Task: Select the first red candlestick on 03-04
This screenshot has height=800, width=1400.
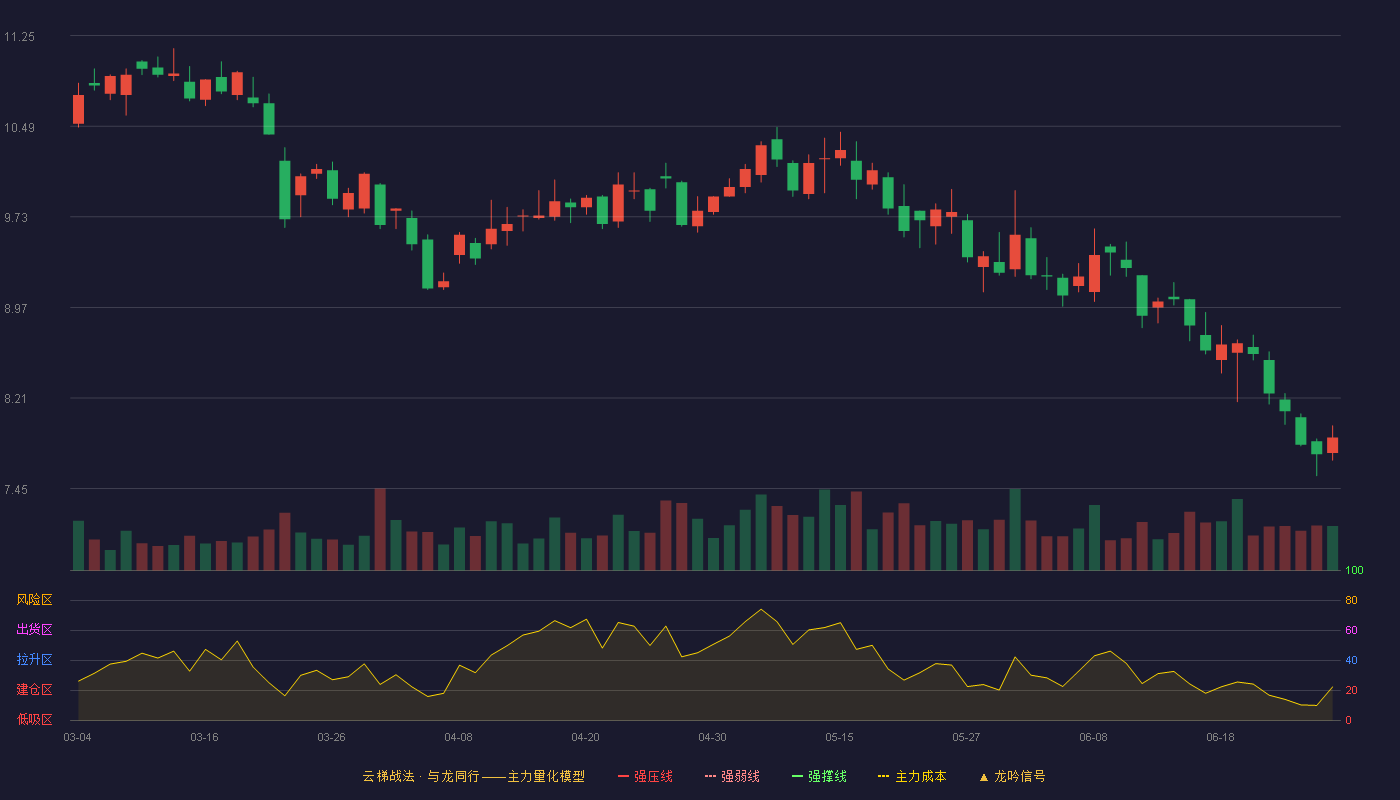Action: pos(78,109)
